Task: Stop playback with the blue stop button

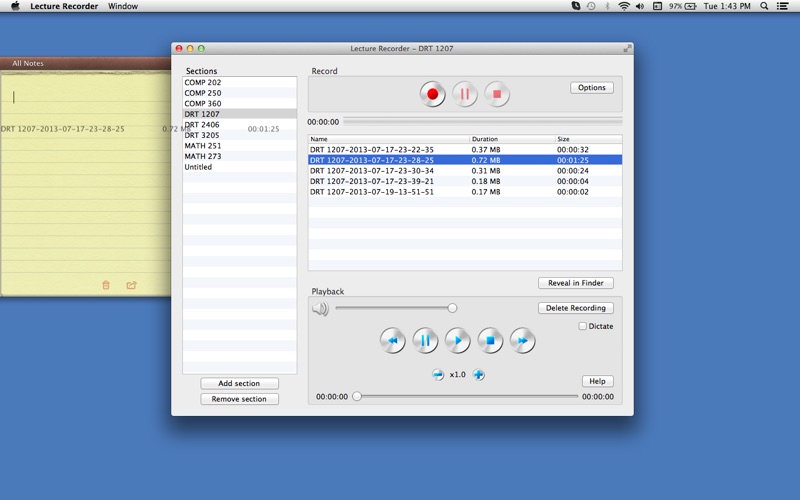Action: click(x=490, y=341)
